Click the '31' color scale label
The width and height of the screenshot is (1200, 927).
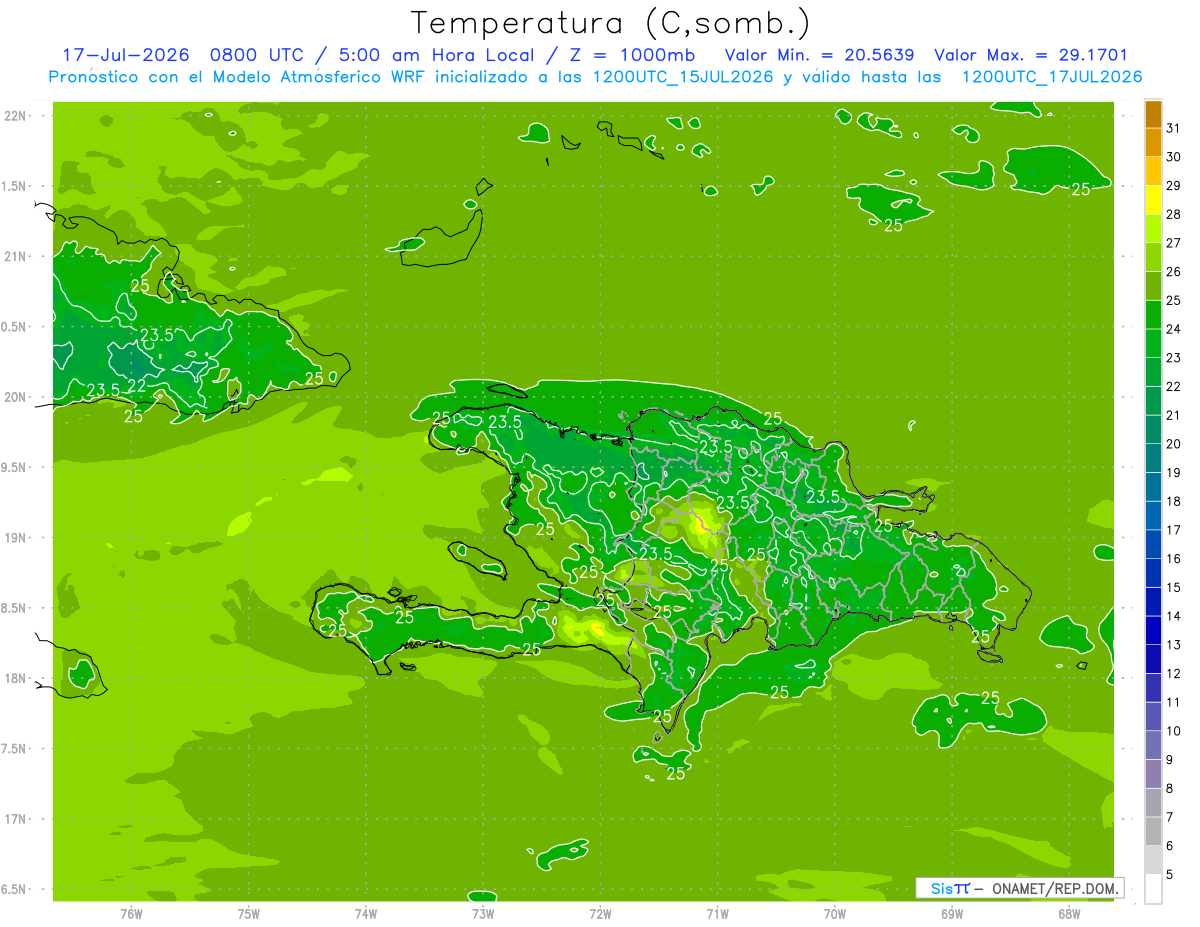(x=1173, y=128)
